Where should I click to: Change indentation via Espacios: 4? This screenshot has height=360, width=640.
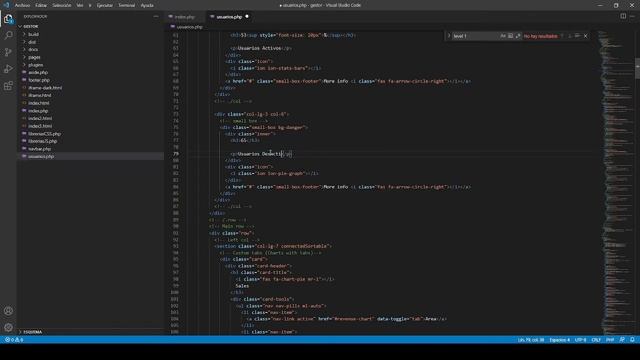(x=559, y=340)
